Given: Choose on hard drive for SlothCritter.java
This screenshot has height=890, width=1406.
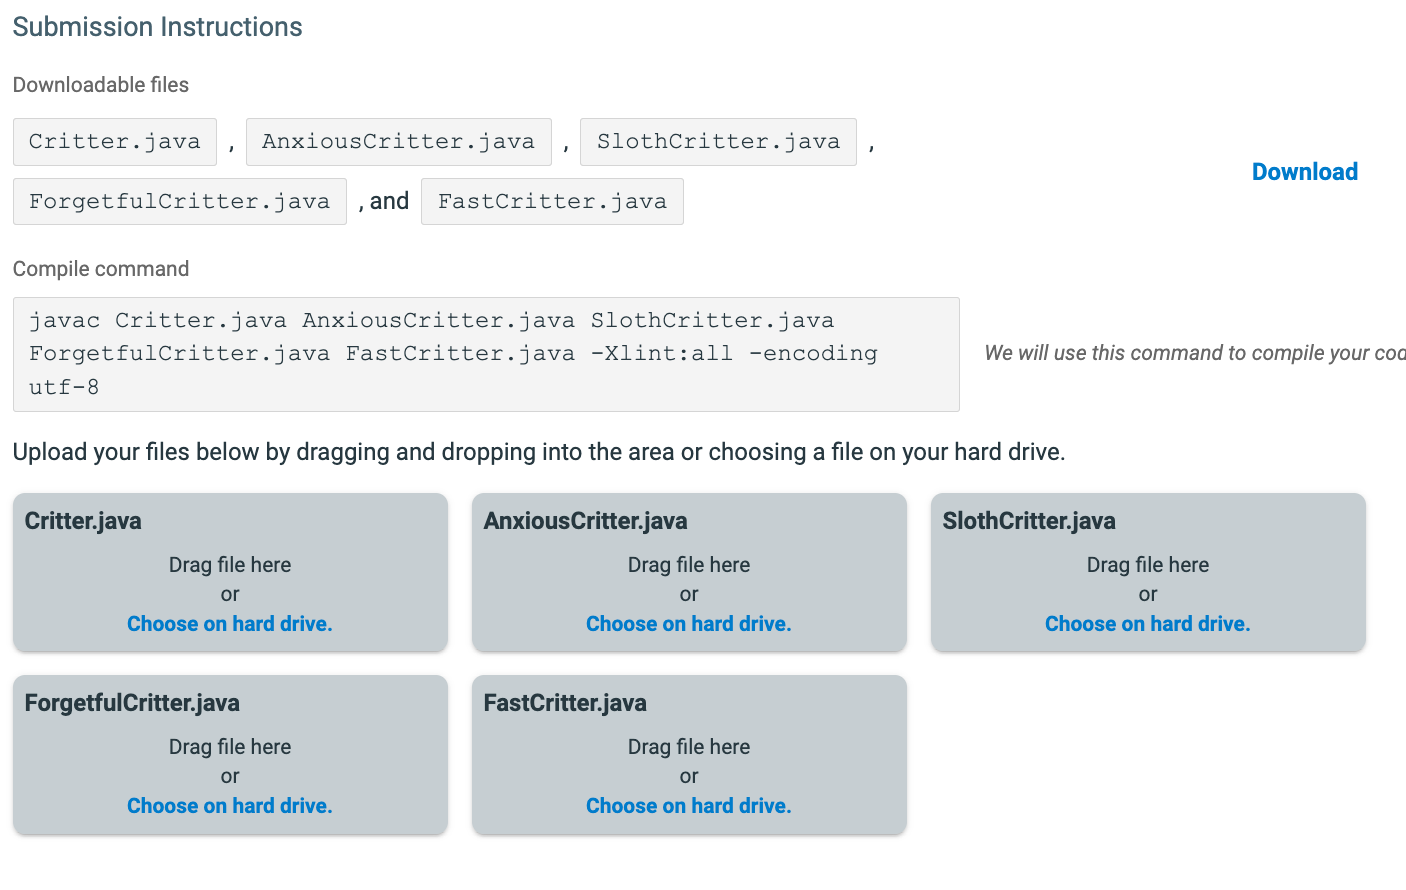Looking at the screenshot, I should tap(1147, 624).
